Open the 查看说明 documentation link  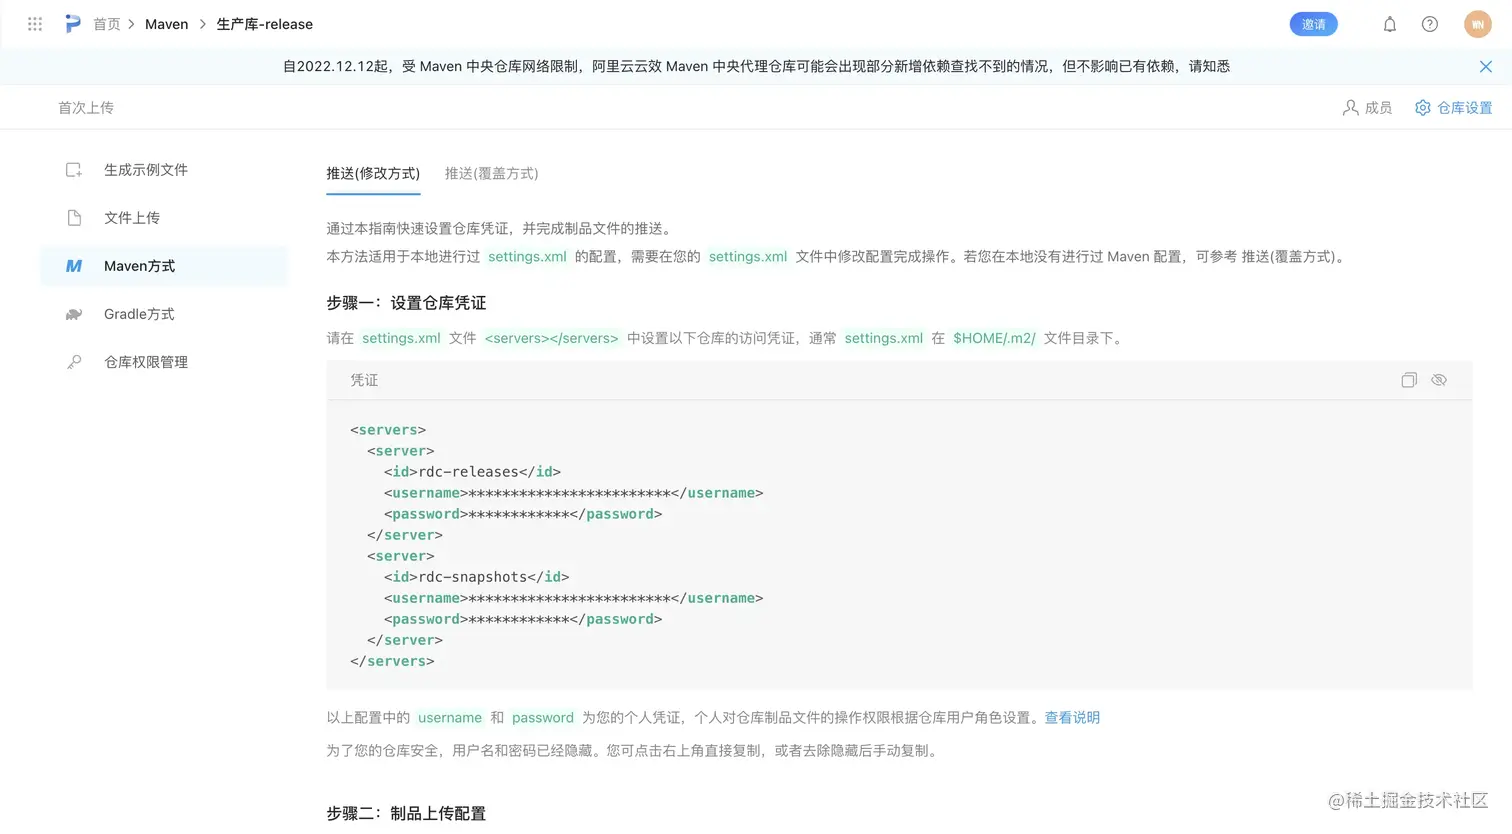(x=1072, y=717)
